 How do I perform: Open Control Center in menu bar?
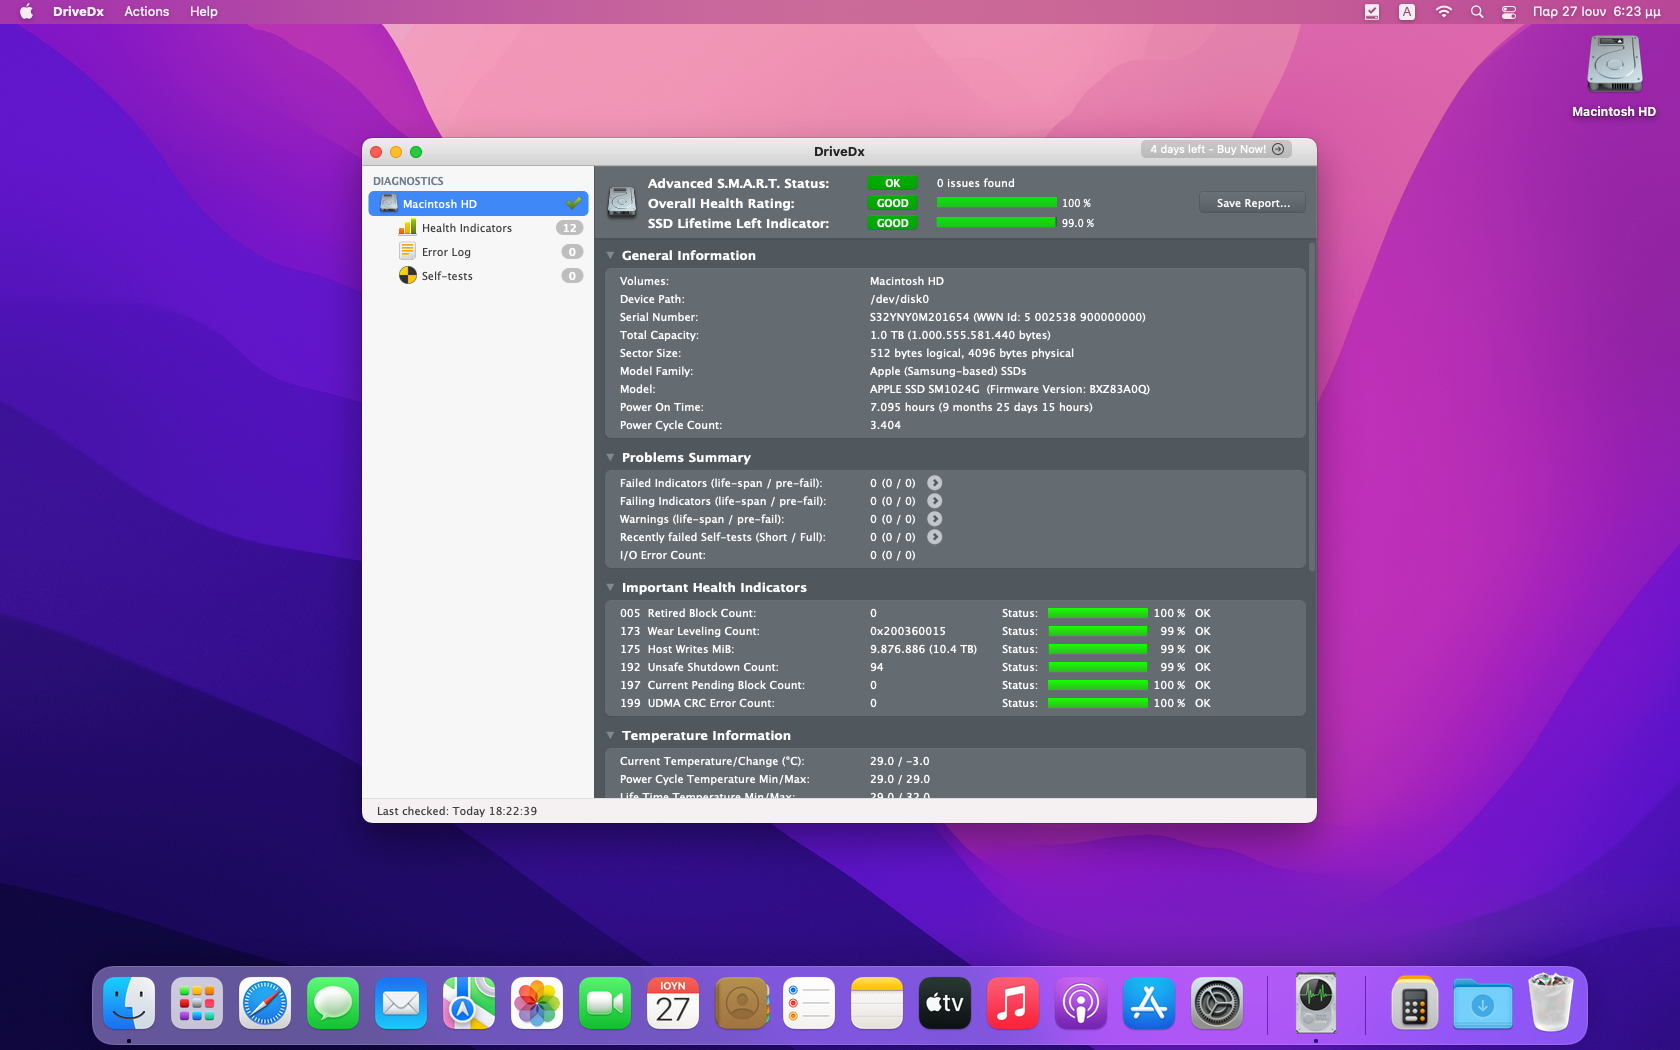pos(1509,12)
